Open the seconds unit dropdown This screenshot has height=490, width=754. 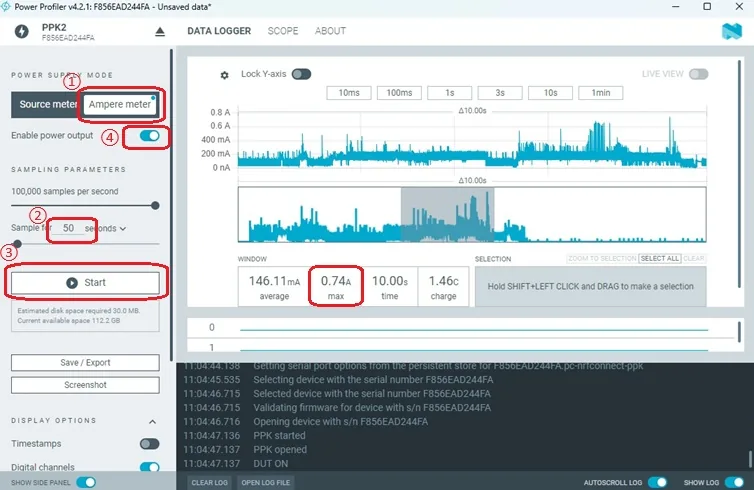point(106,228)
